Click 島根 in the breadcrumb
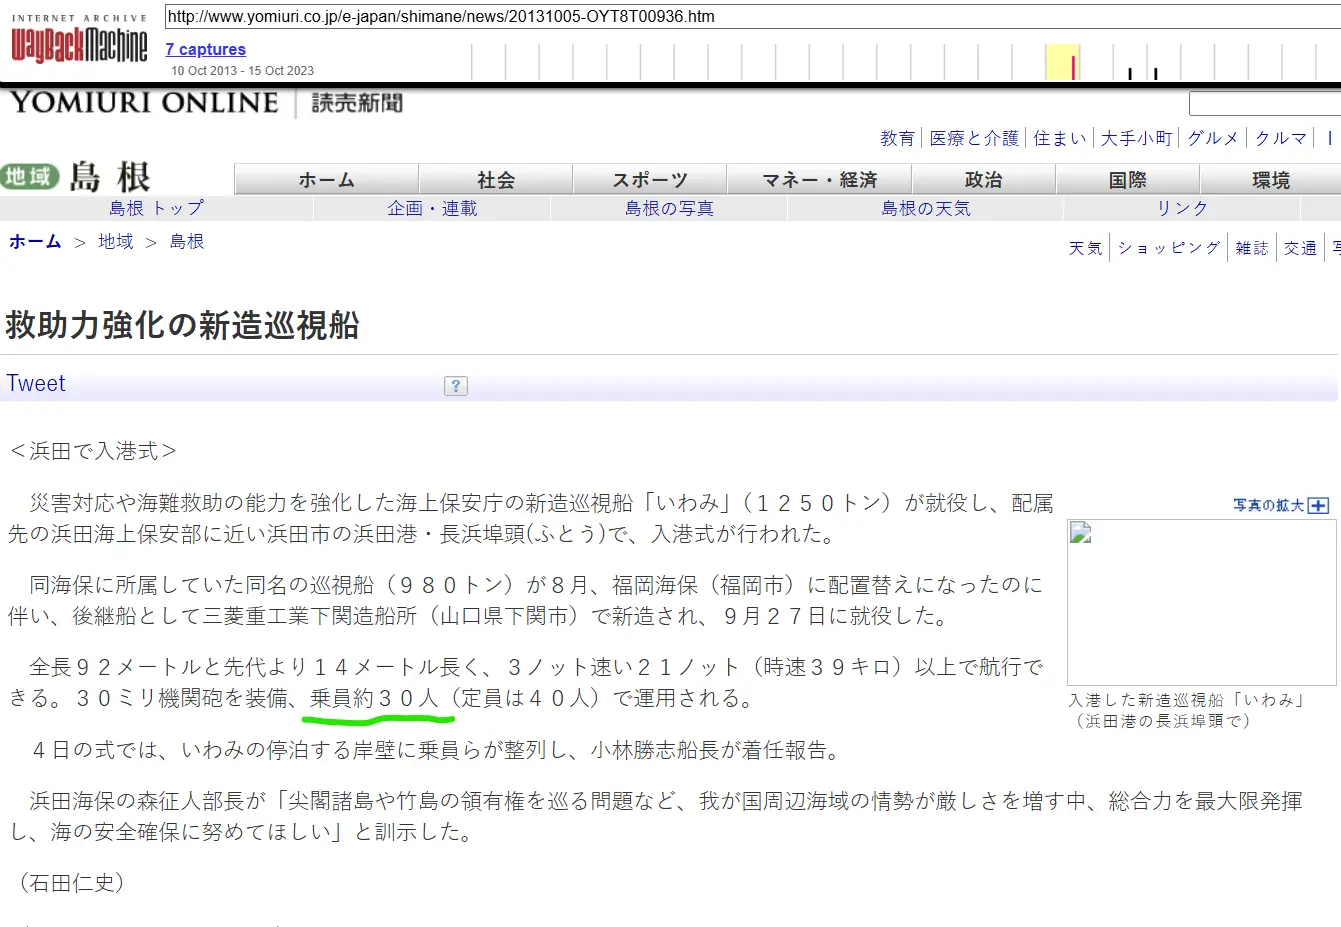The width and height of the screenshot is (1341, 927). 187,241
